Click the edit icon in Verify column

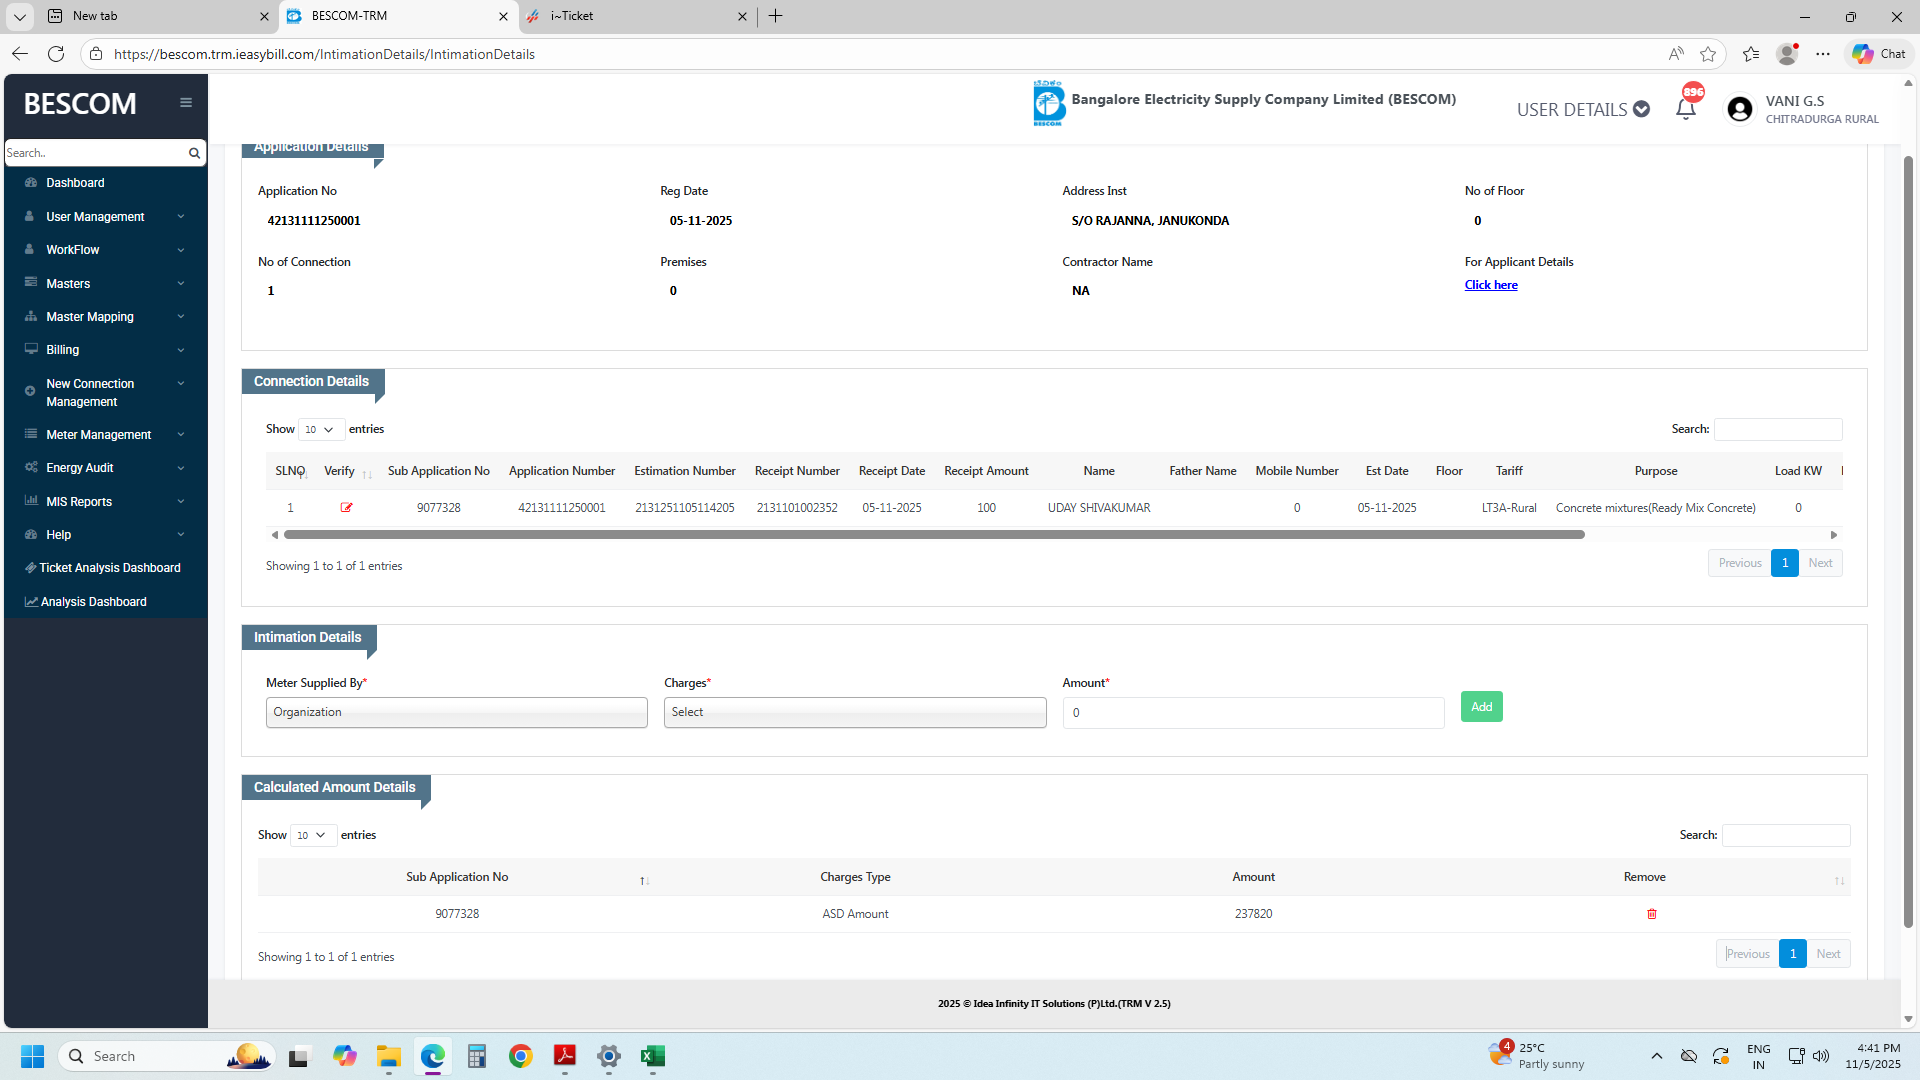coord(346,508)
